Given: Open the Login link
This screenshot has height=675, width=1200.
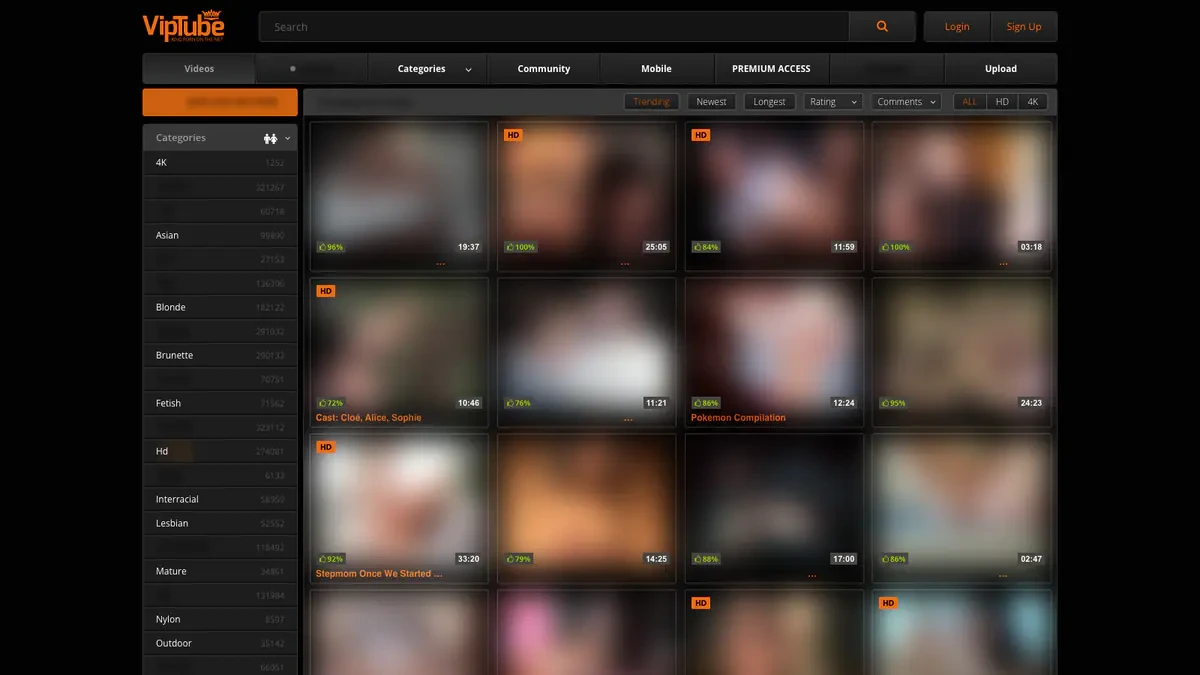Looking at the screenshot, I should [957, 27].
